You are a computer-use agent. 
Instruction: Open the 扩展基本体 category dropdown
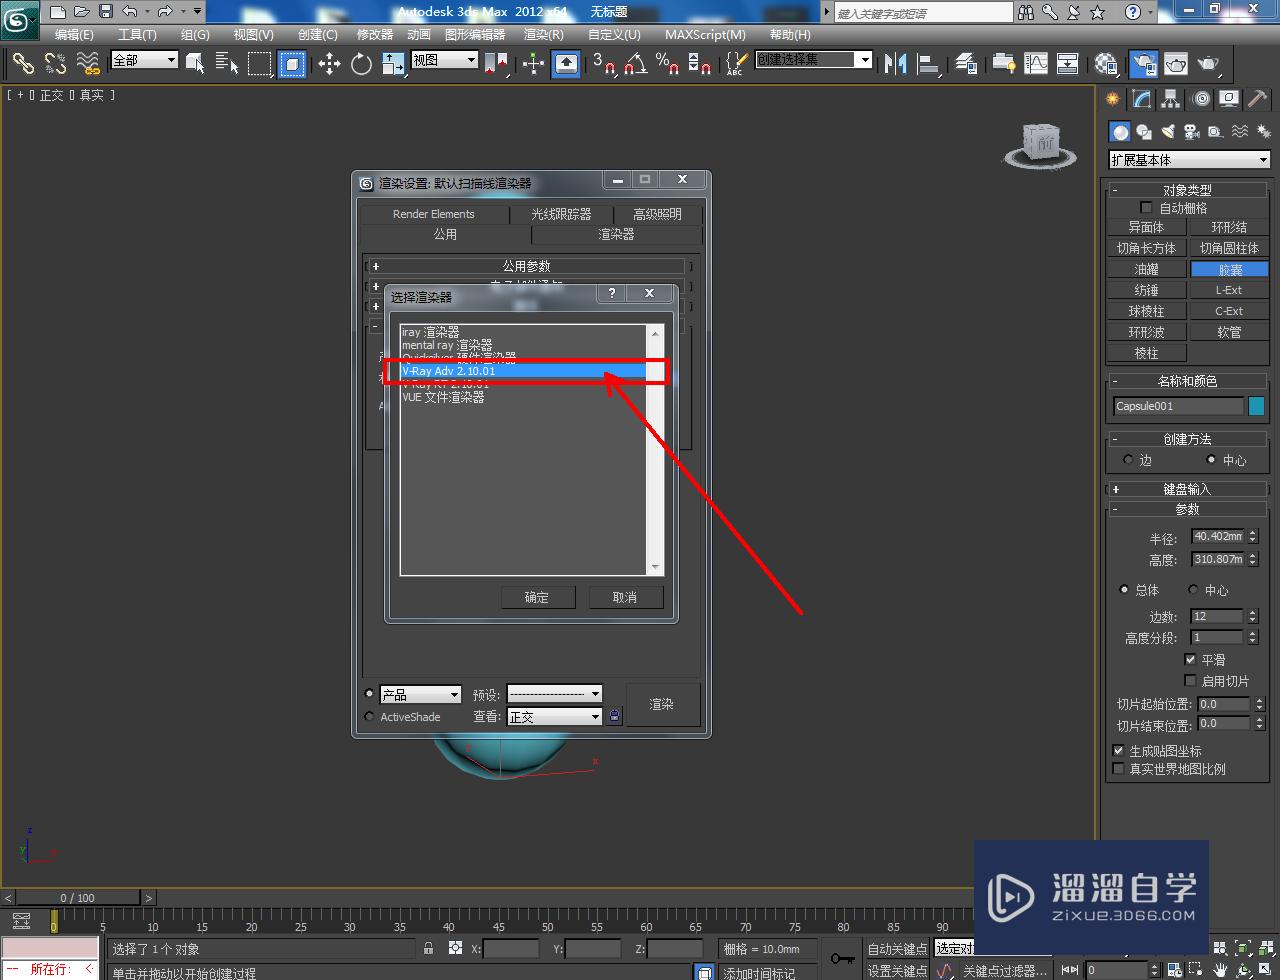click(x=1189, y=160)
